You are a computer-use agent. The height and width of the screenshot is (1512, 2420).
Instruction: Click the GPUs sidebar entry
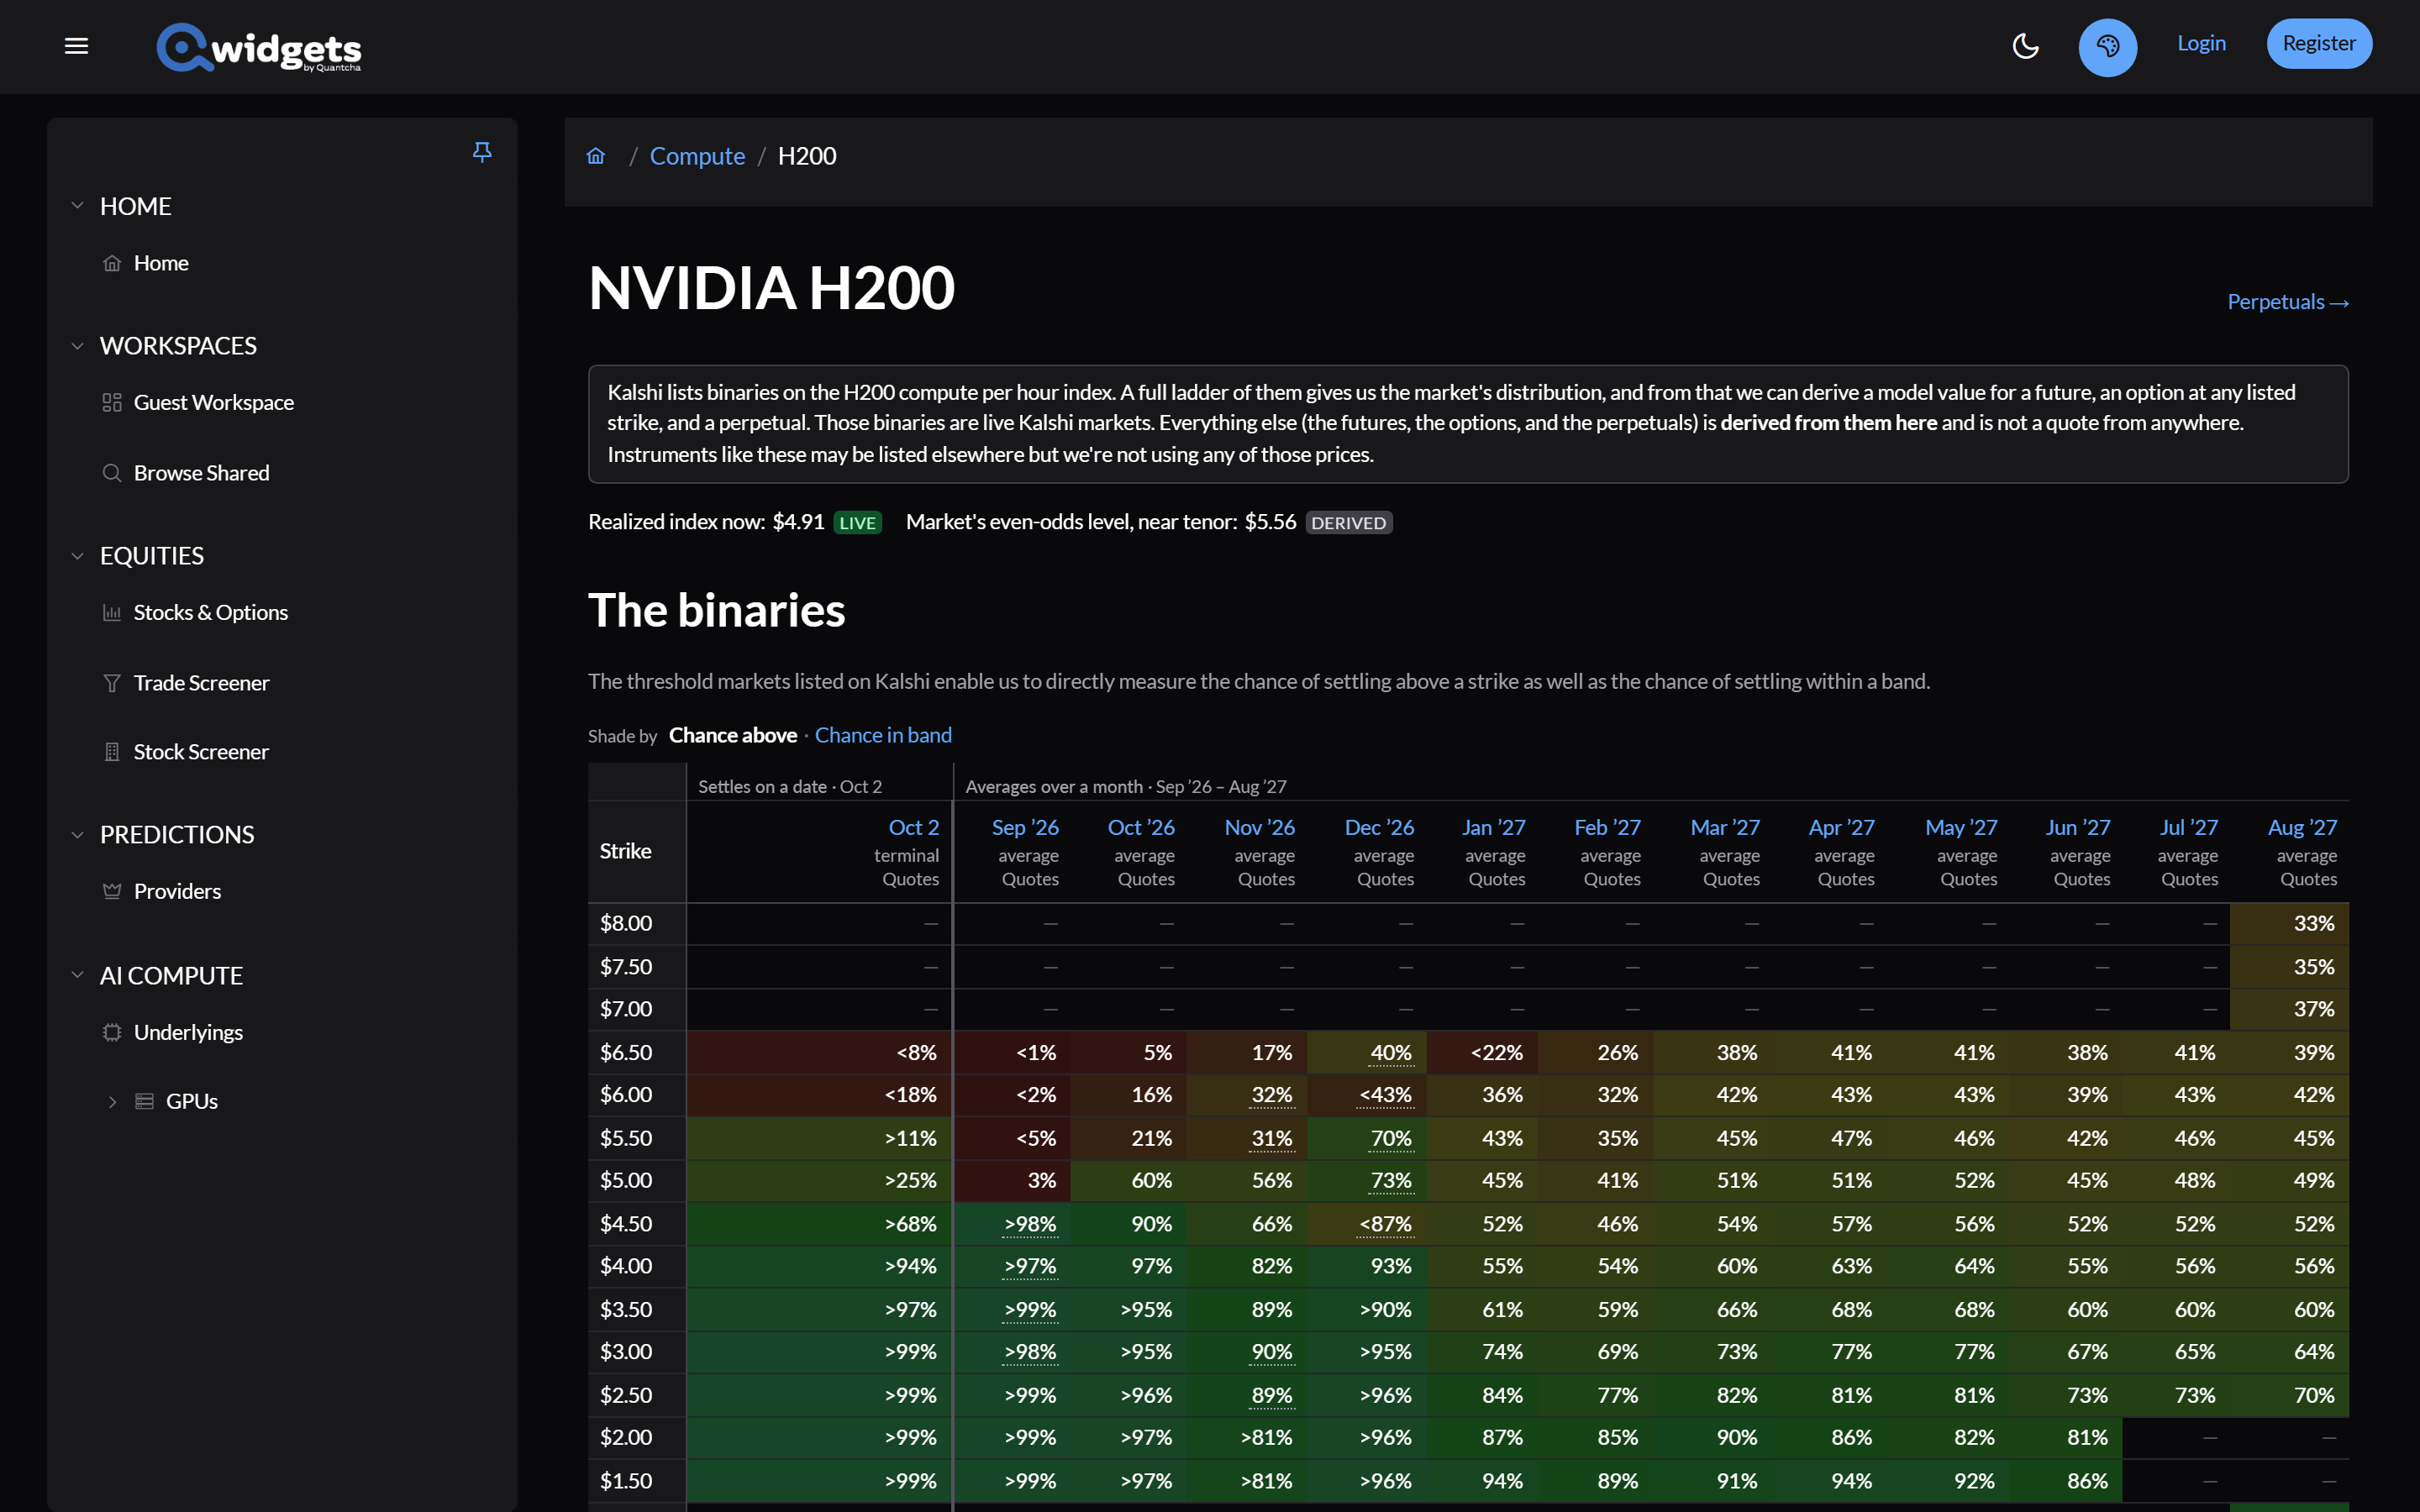tap(191, 1101)
